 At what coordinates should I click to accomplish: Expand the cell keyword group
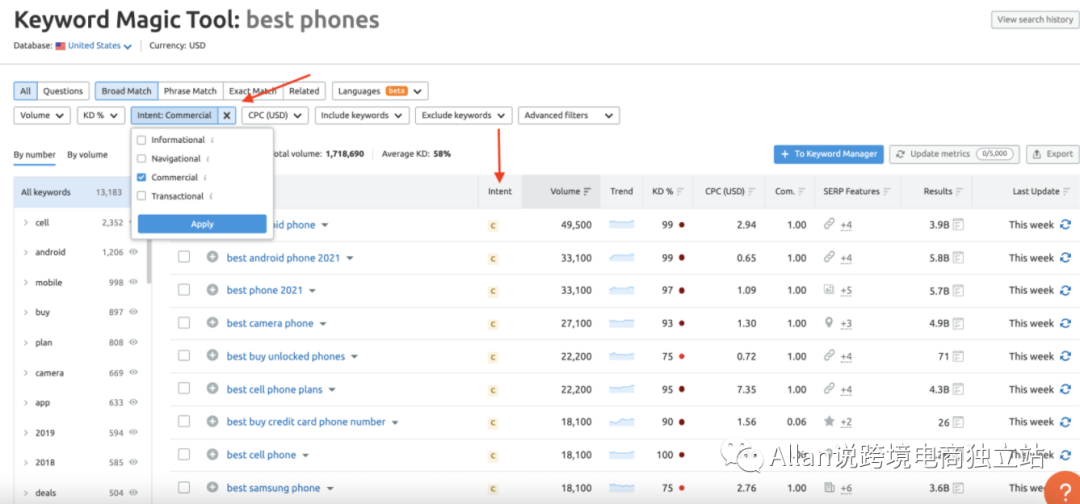coord(26,223)
